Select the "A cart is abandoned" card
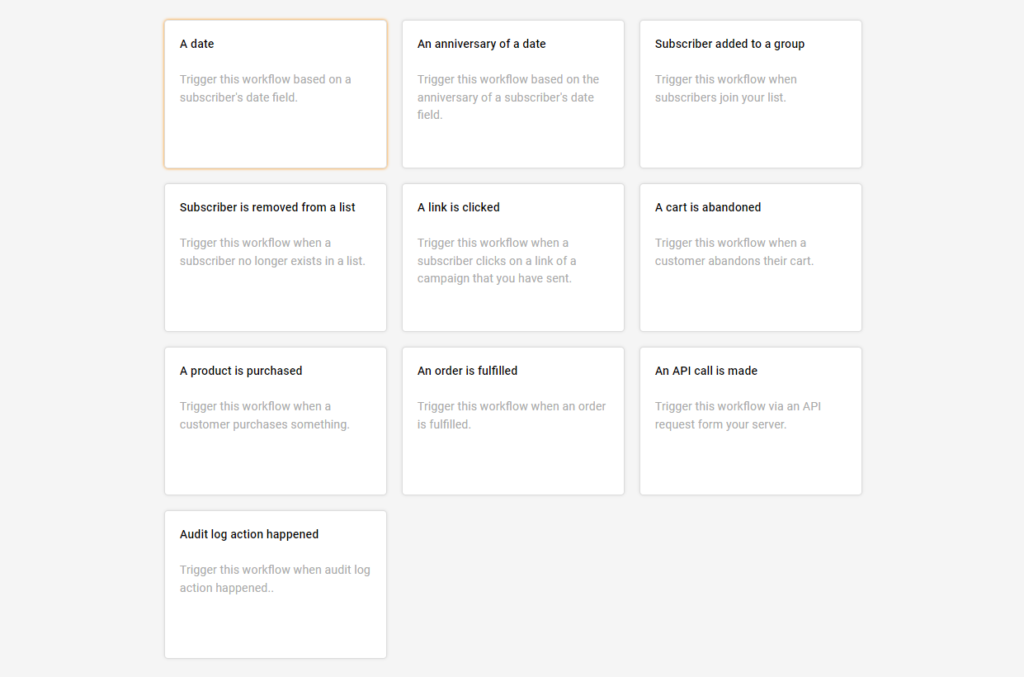This screenshot has width=1024, height=677. tap(750, 257)
